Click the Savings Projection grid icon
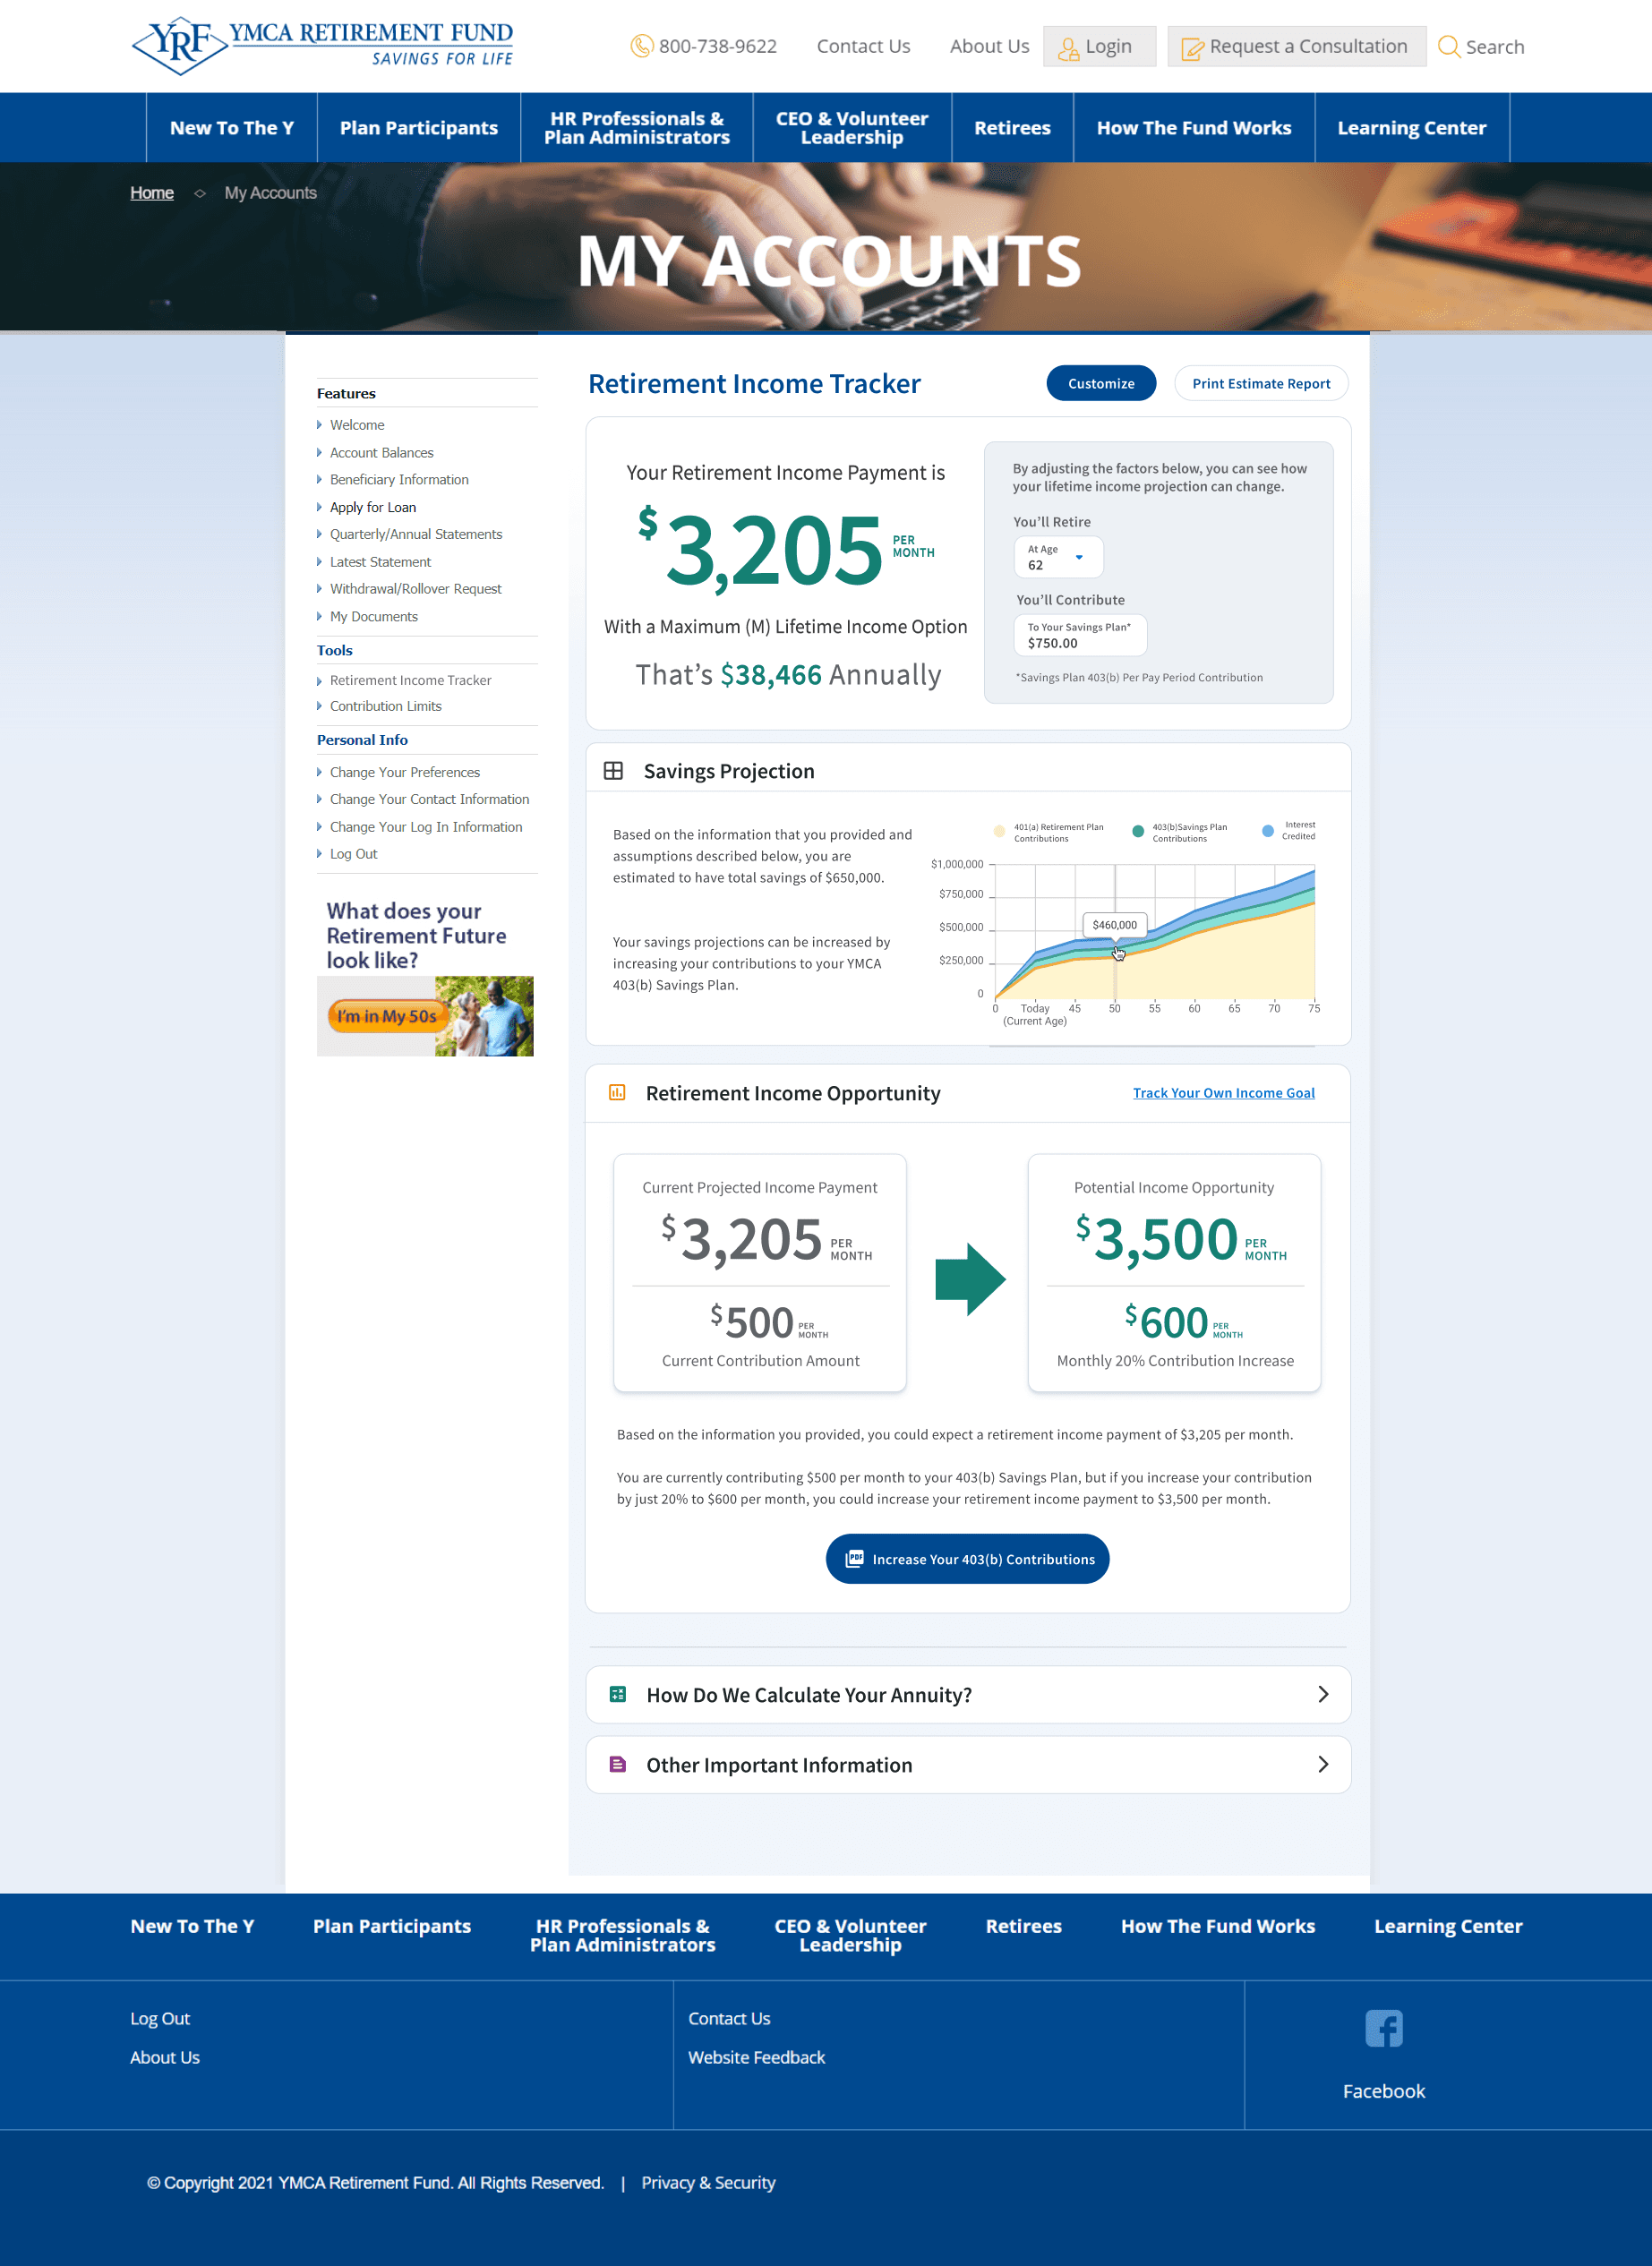 click(613, 770)
